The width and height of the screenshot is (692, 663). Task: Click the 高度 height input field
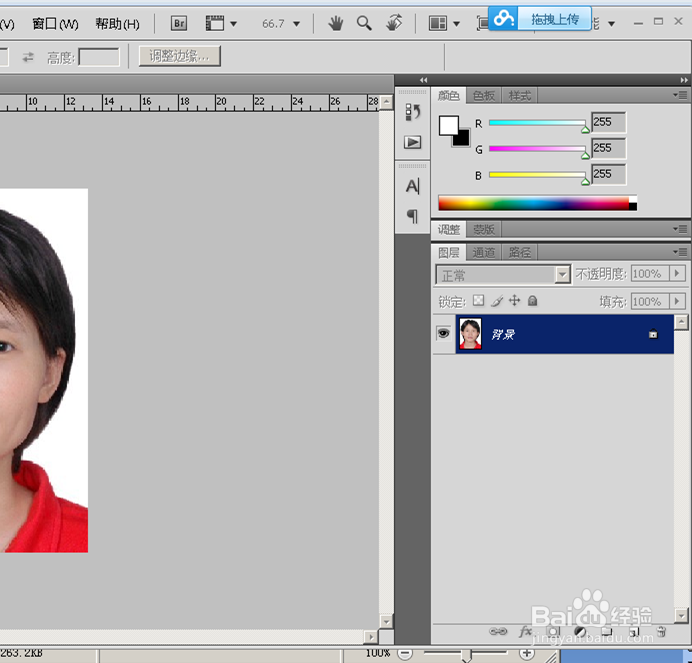(99, 57)
